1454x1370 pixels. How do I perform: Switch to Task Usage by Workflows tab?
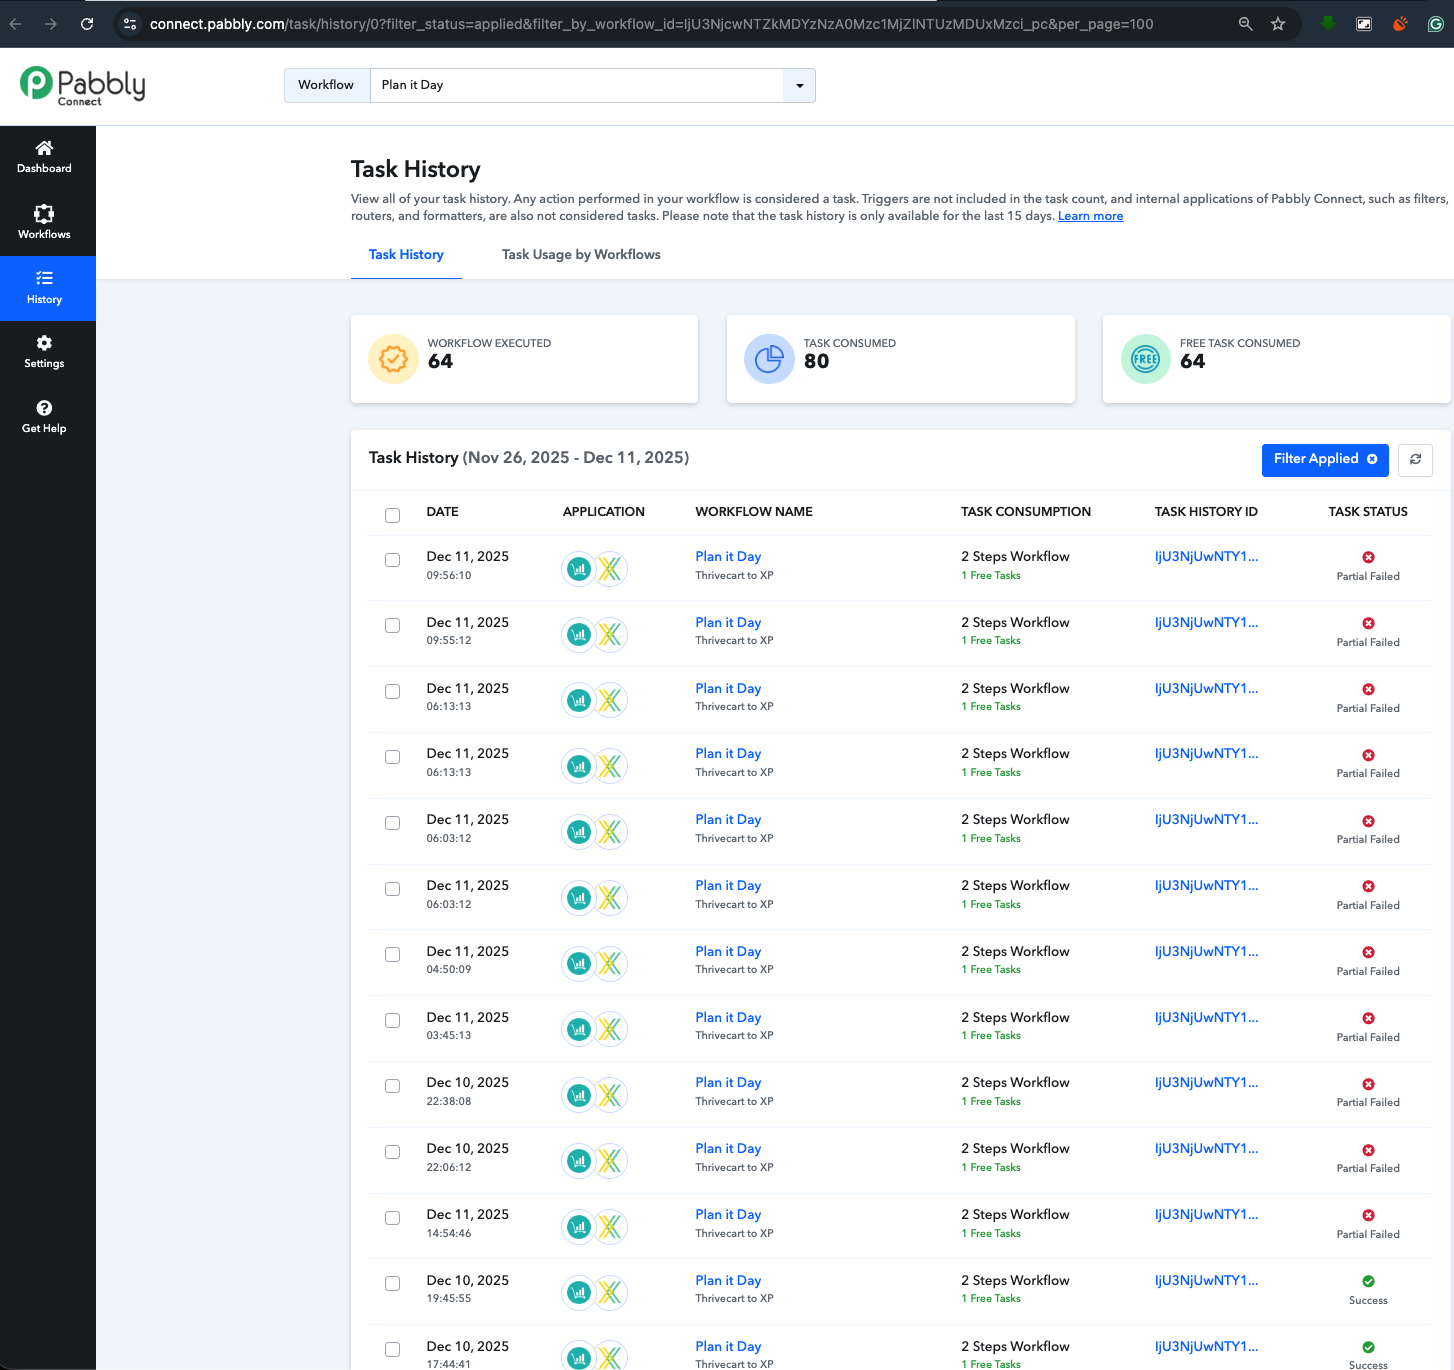pyautogui.click(x=581, y=255)
